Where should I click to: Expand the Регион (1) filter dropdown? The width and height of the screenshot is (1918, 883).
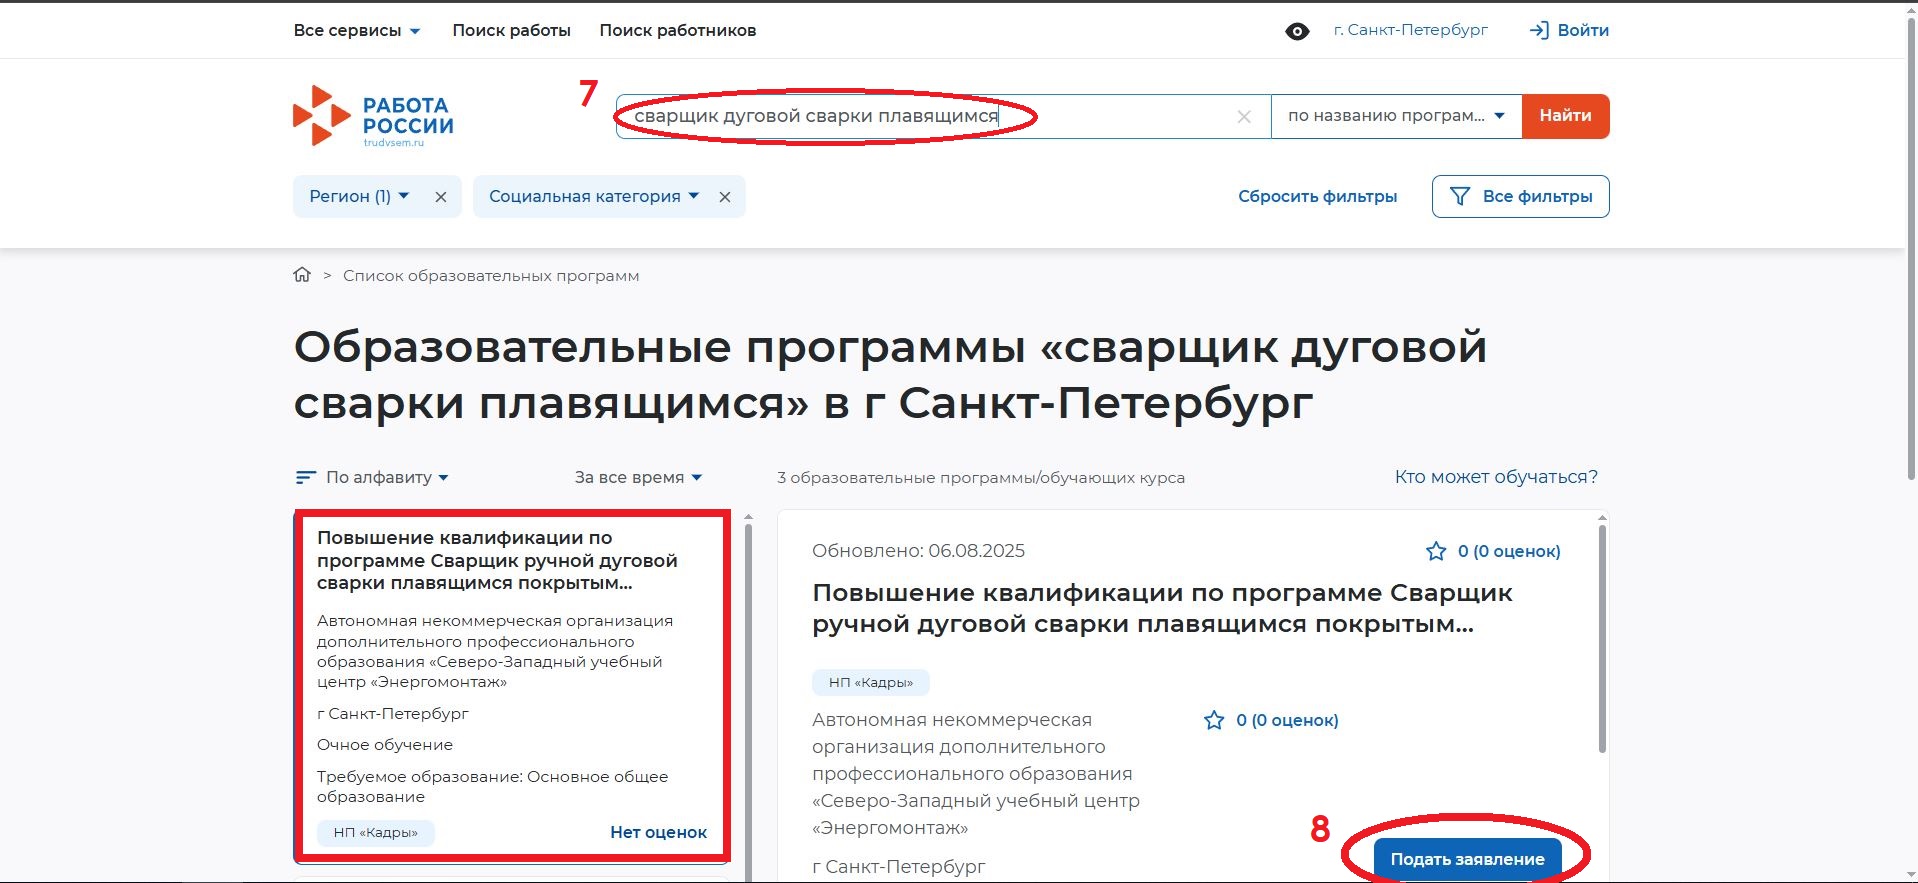point(359,197)
